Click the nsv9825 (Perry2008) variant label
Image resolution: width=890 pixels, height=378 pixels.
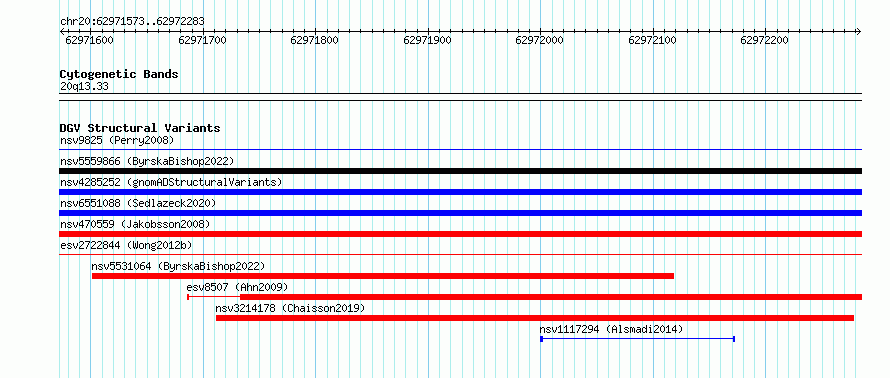click(x=116, y=140)
